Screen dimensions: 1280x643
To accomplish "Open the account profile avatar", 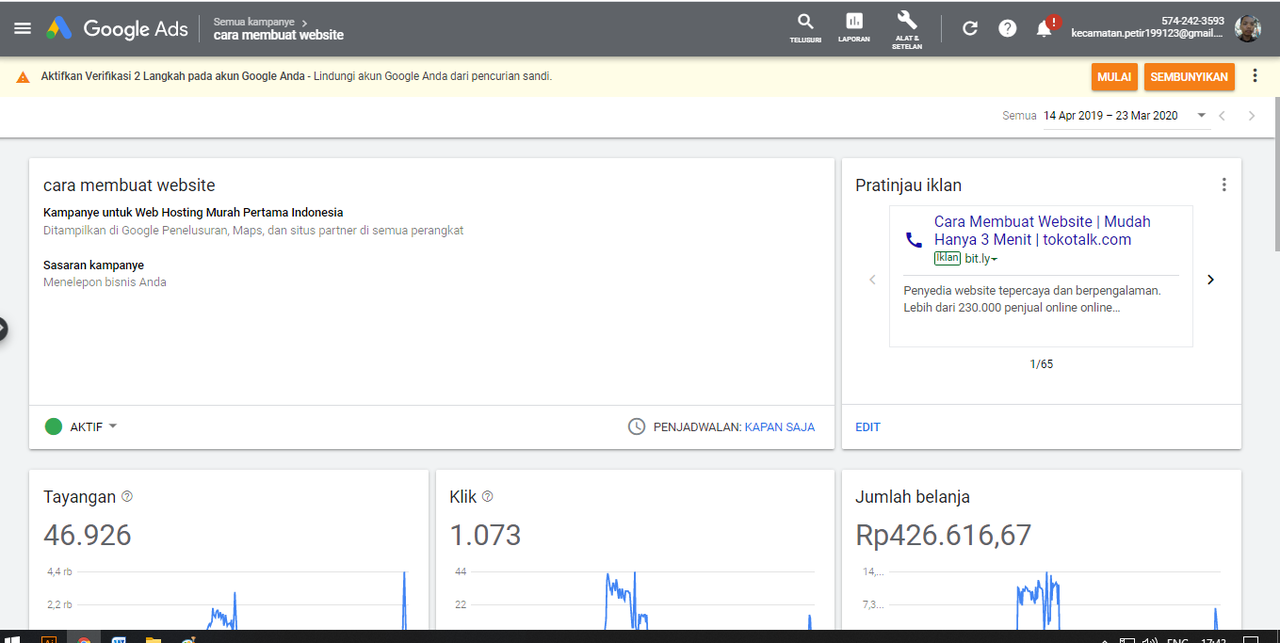I will click(1247, 28).
